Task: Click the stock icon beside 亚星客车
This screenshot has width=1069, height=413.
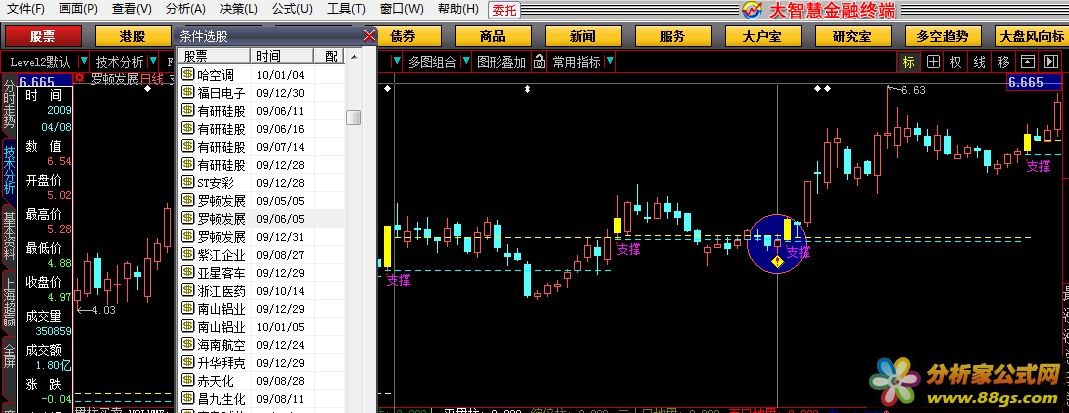Action: click(187, 272)
